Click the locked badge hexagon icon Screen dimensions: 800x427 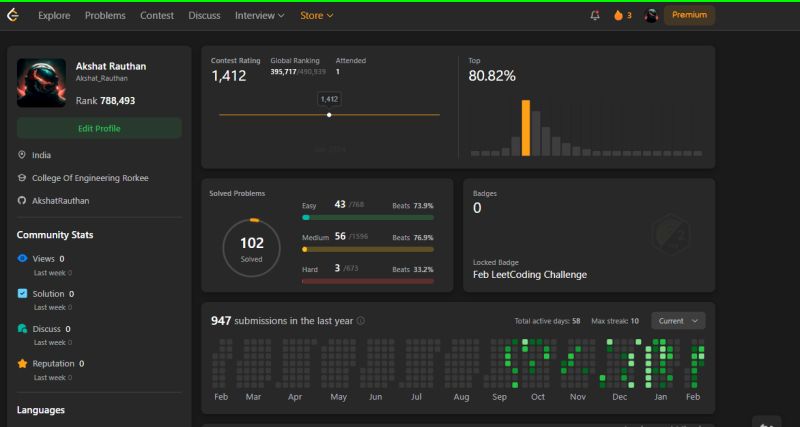click(670, 234)
